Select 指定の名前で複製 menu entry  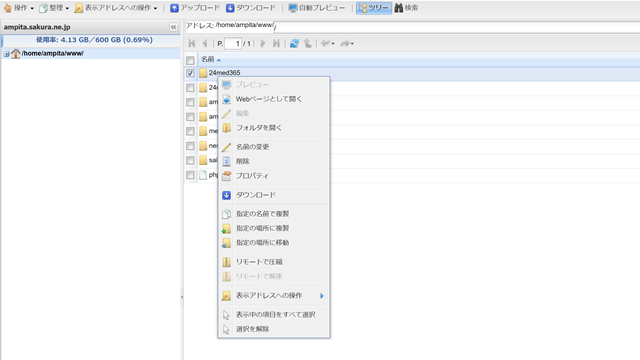click(274, 214)
